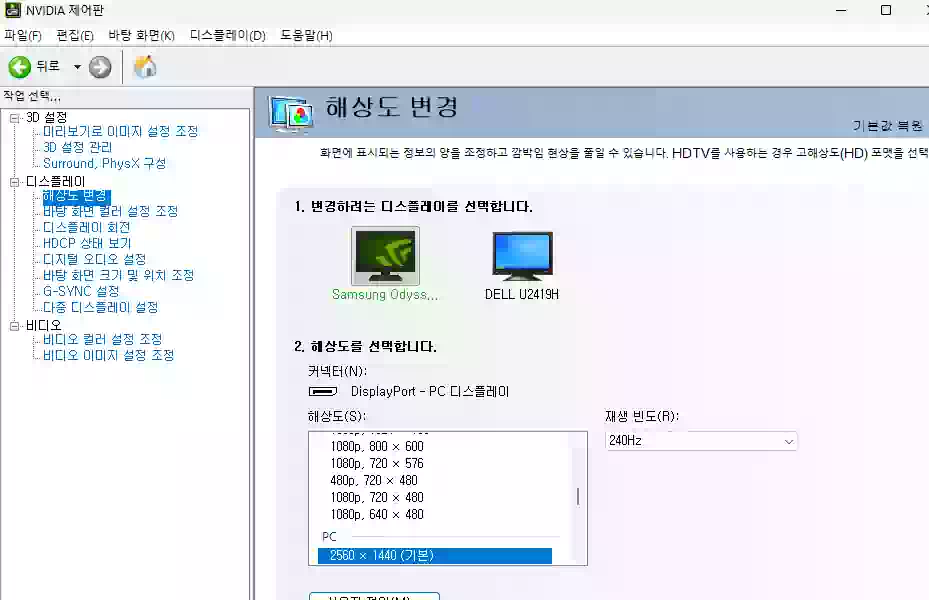The image size is (929, 600).
Task: Open 디지털 오디오 설정 page
Action: click(x=94, y=259)
